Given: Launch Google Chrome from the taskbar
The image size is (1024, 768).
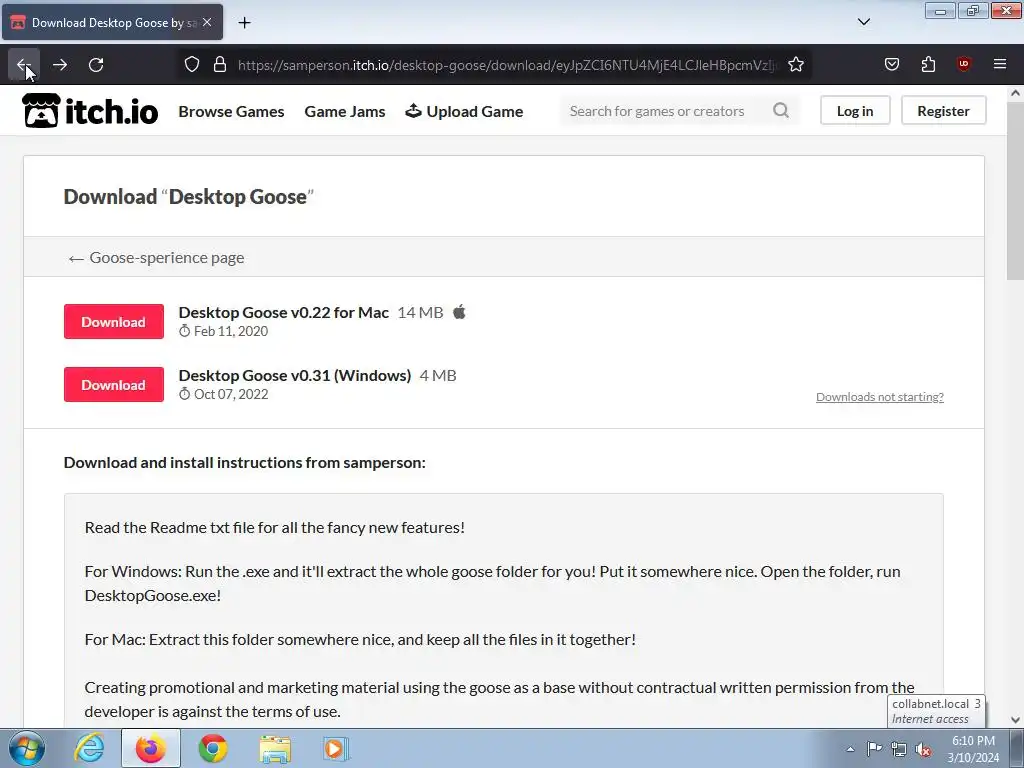Looking at the screenshot, I should pos(213,748).
